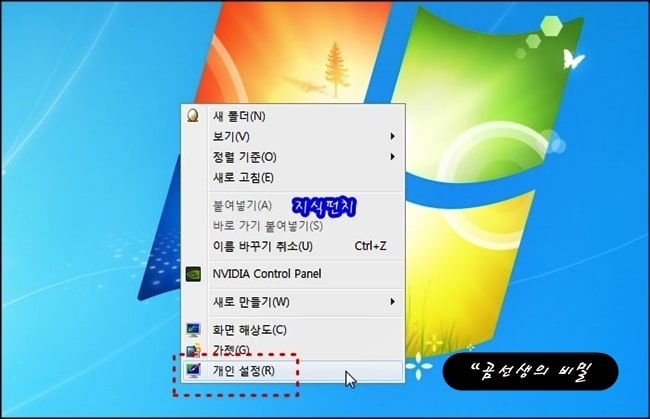This screenshot has width=650, height=419.
Task: Expand the 보기(V) submenu arrow
Action: coord(392,136)
